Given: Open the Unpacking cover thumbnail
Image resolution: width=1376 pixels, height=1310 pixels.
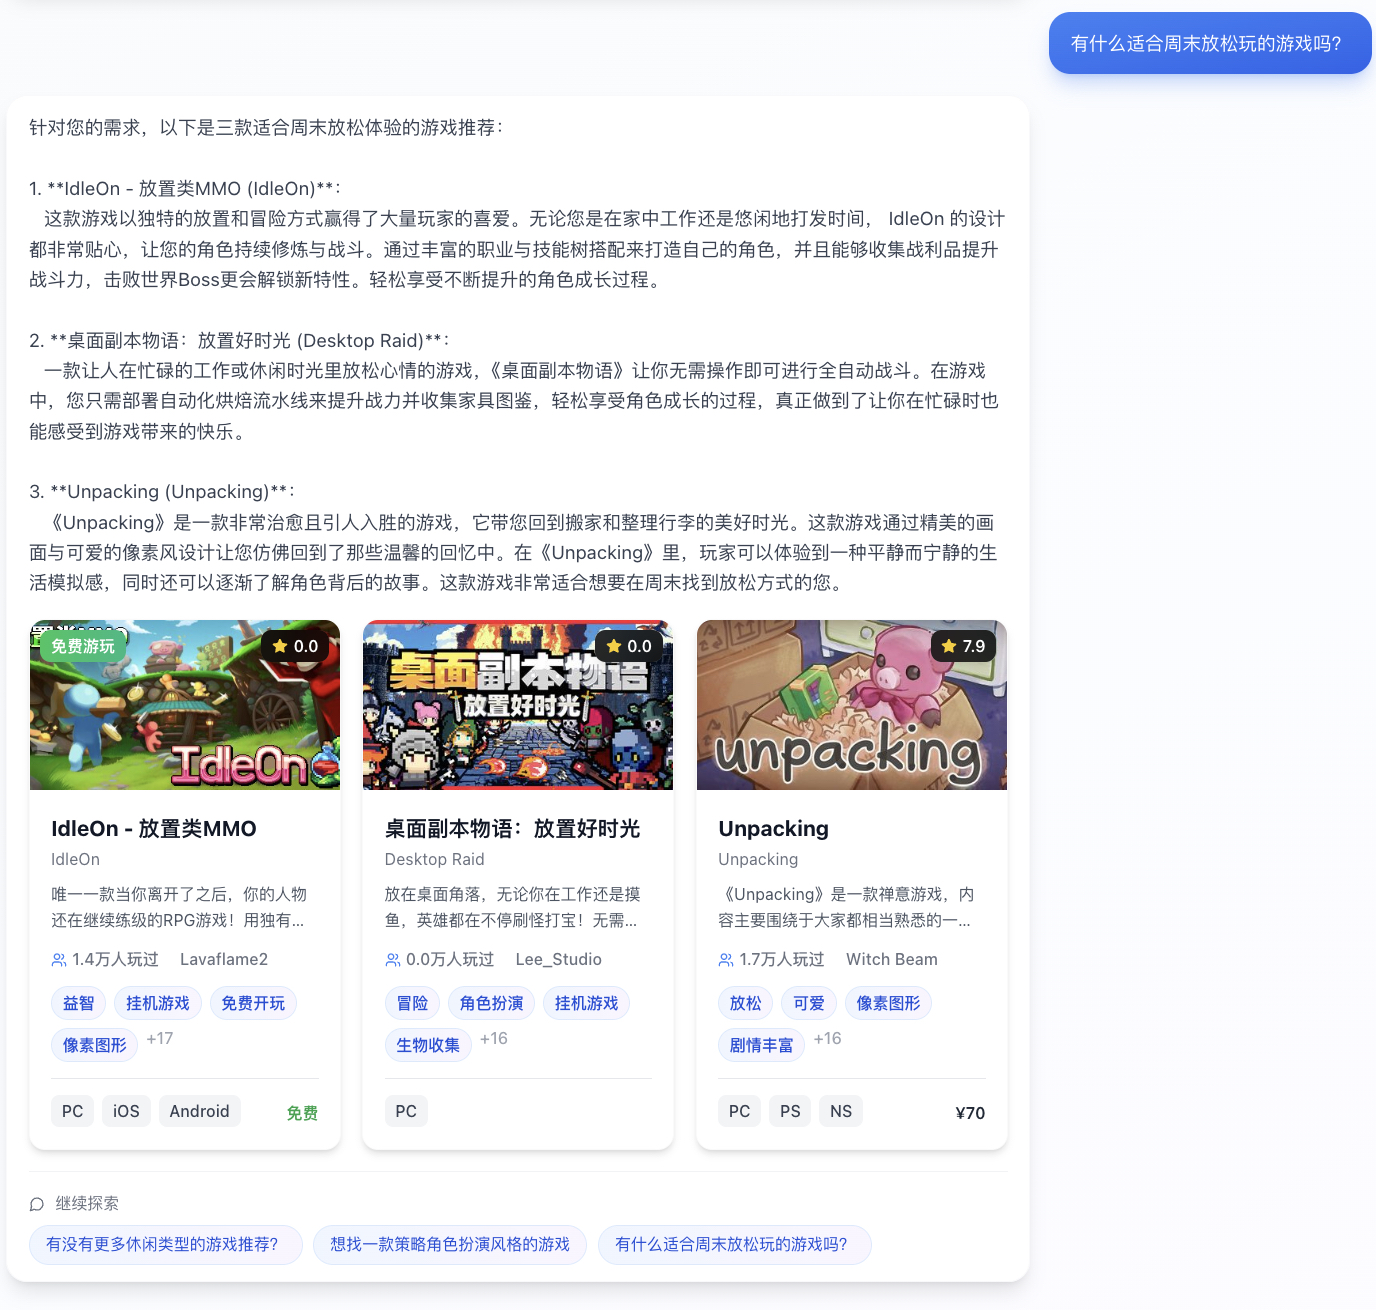Looking at the screenshot, I should pos(851,705).
